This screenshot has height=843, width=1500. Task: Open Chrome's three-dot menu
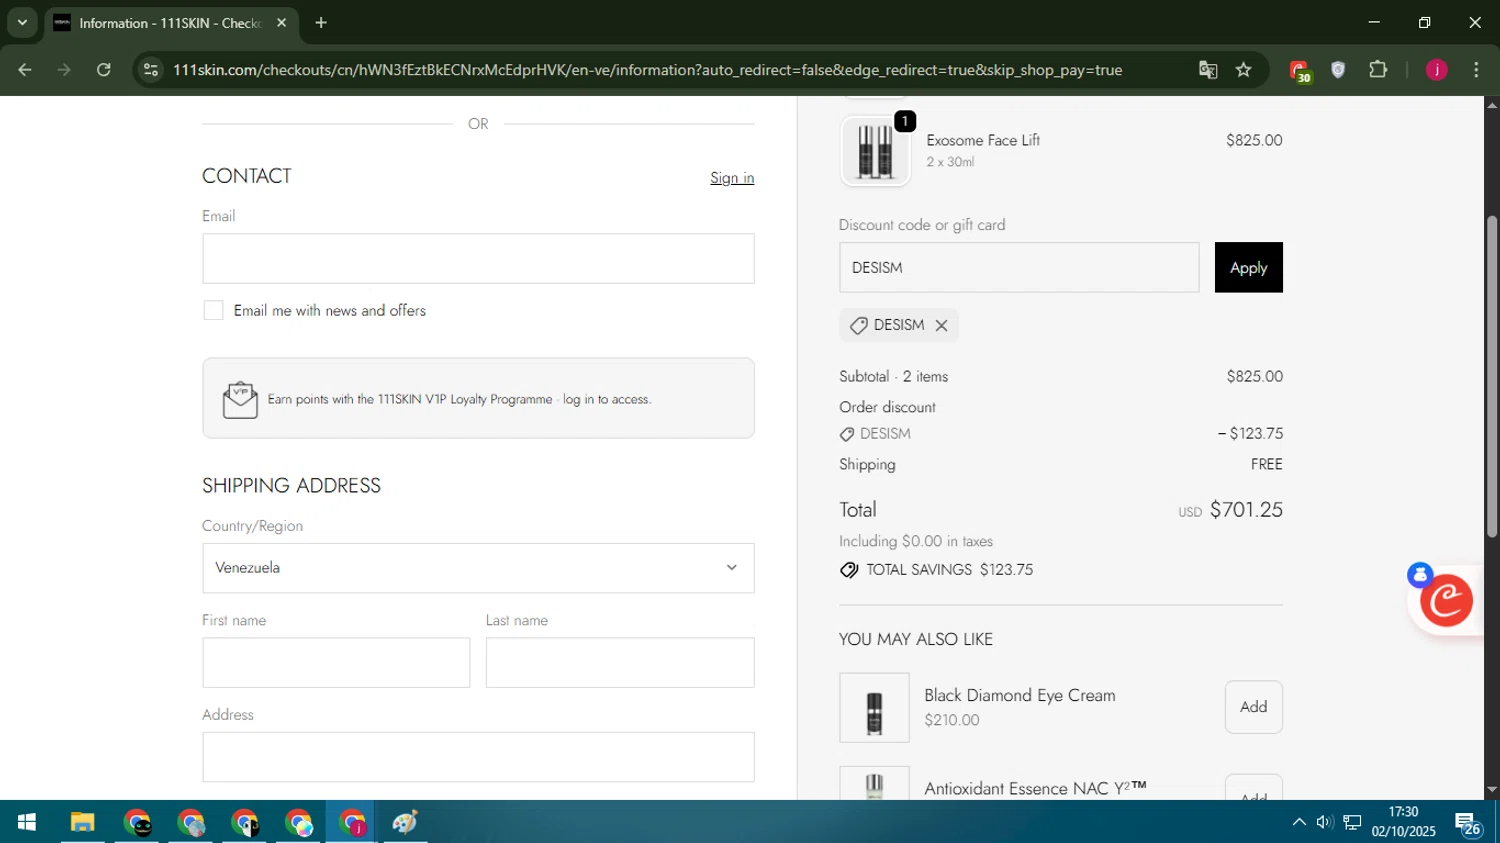pyautogui.click(x=1476, y=70)
